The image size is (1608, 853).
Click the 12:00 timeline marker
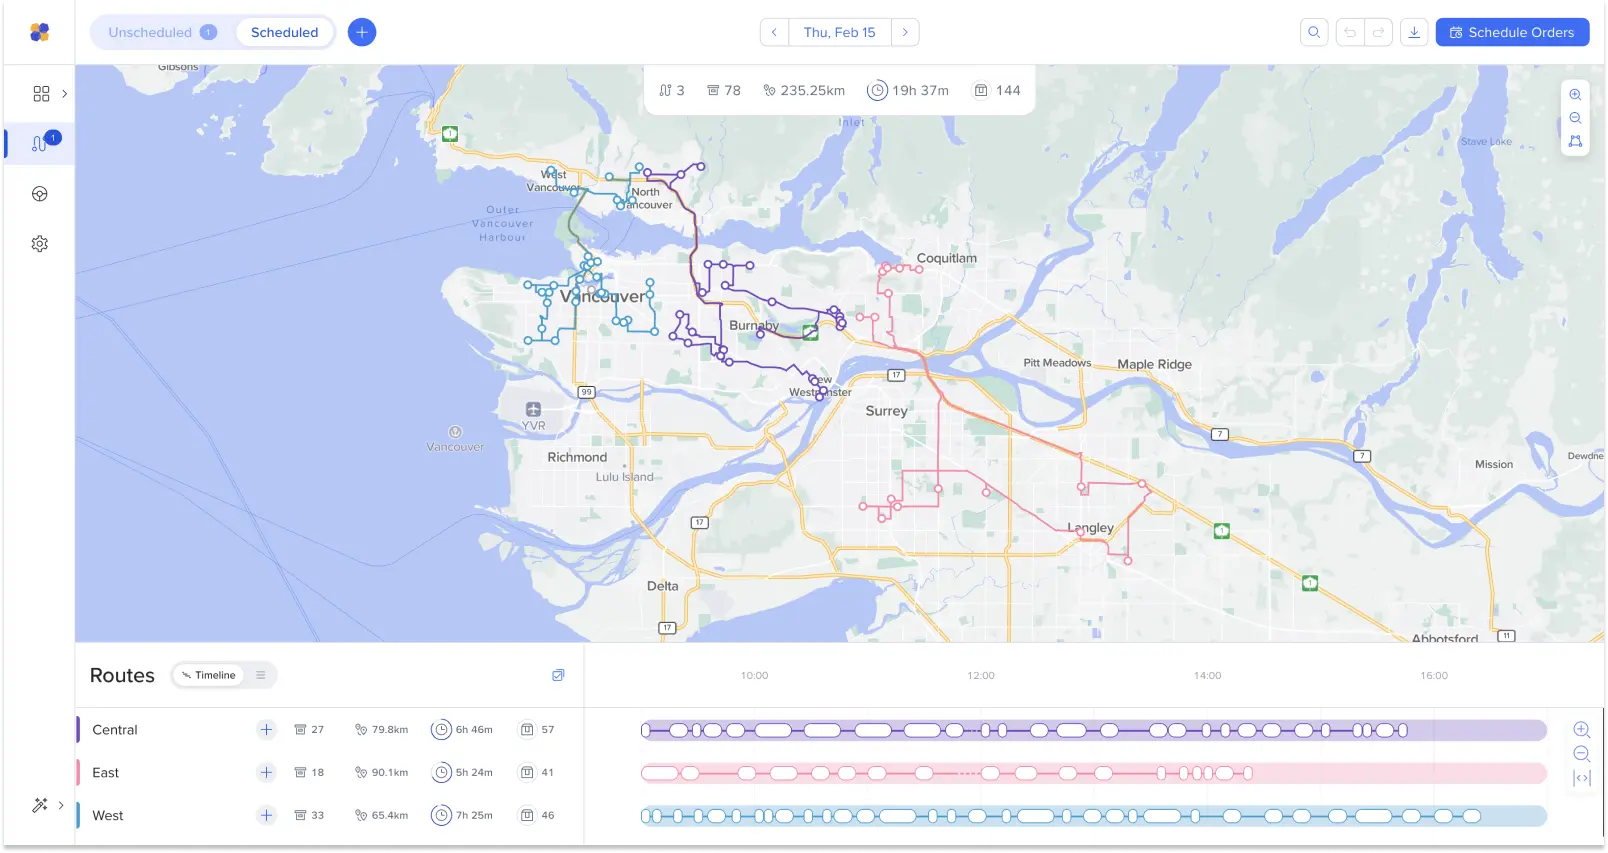click(981, 676)
